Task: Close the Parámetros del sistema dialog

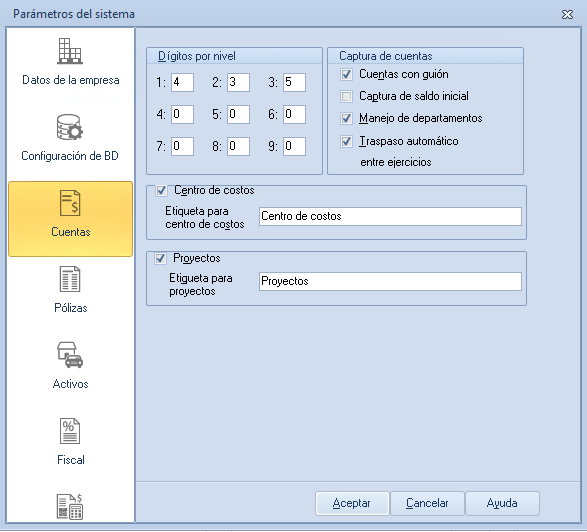Action: 567,15
